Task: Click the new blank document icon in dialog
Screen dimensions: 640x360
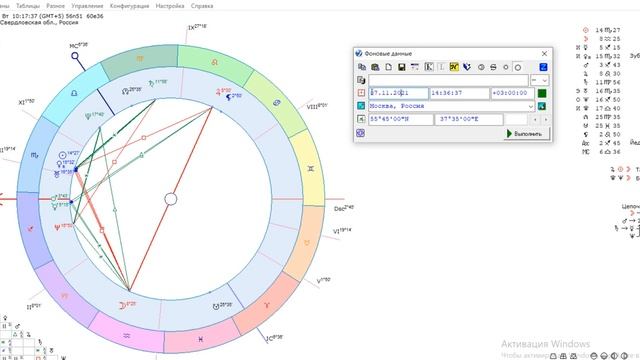Action: point(389,67)
